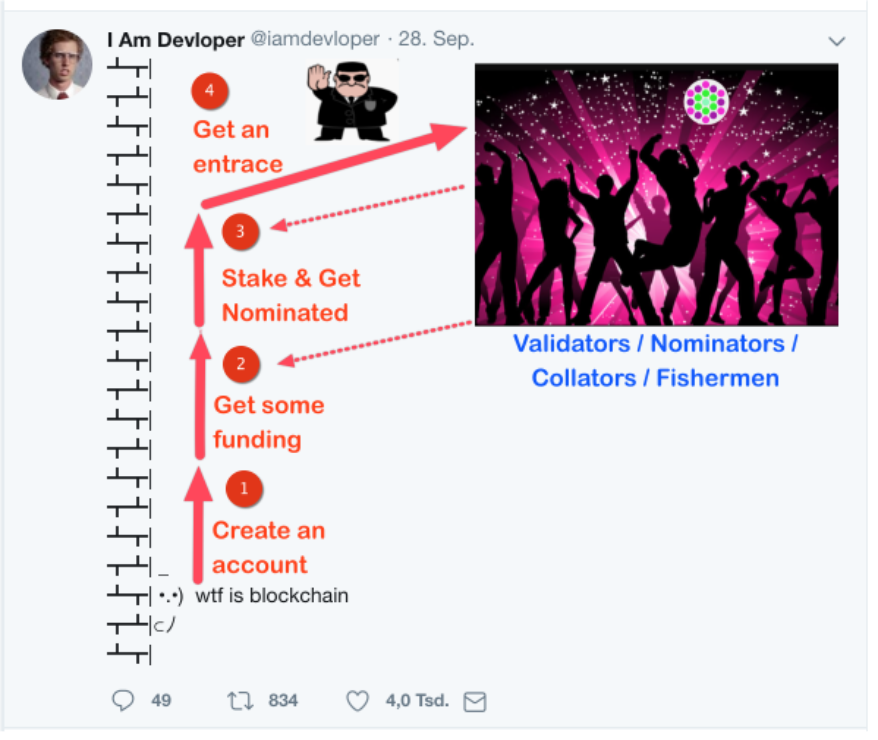Click the 28. Sep. tweet timestamp
The image size is (878, 740).
pos(437,40)
